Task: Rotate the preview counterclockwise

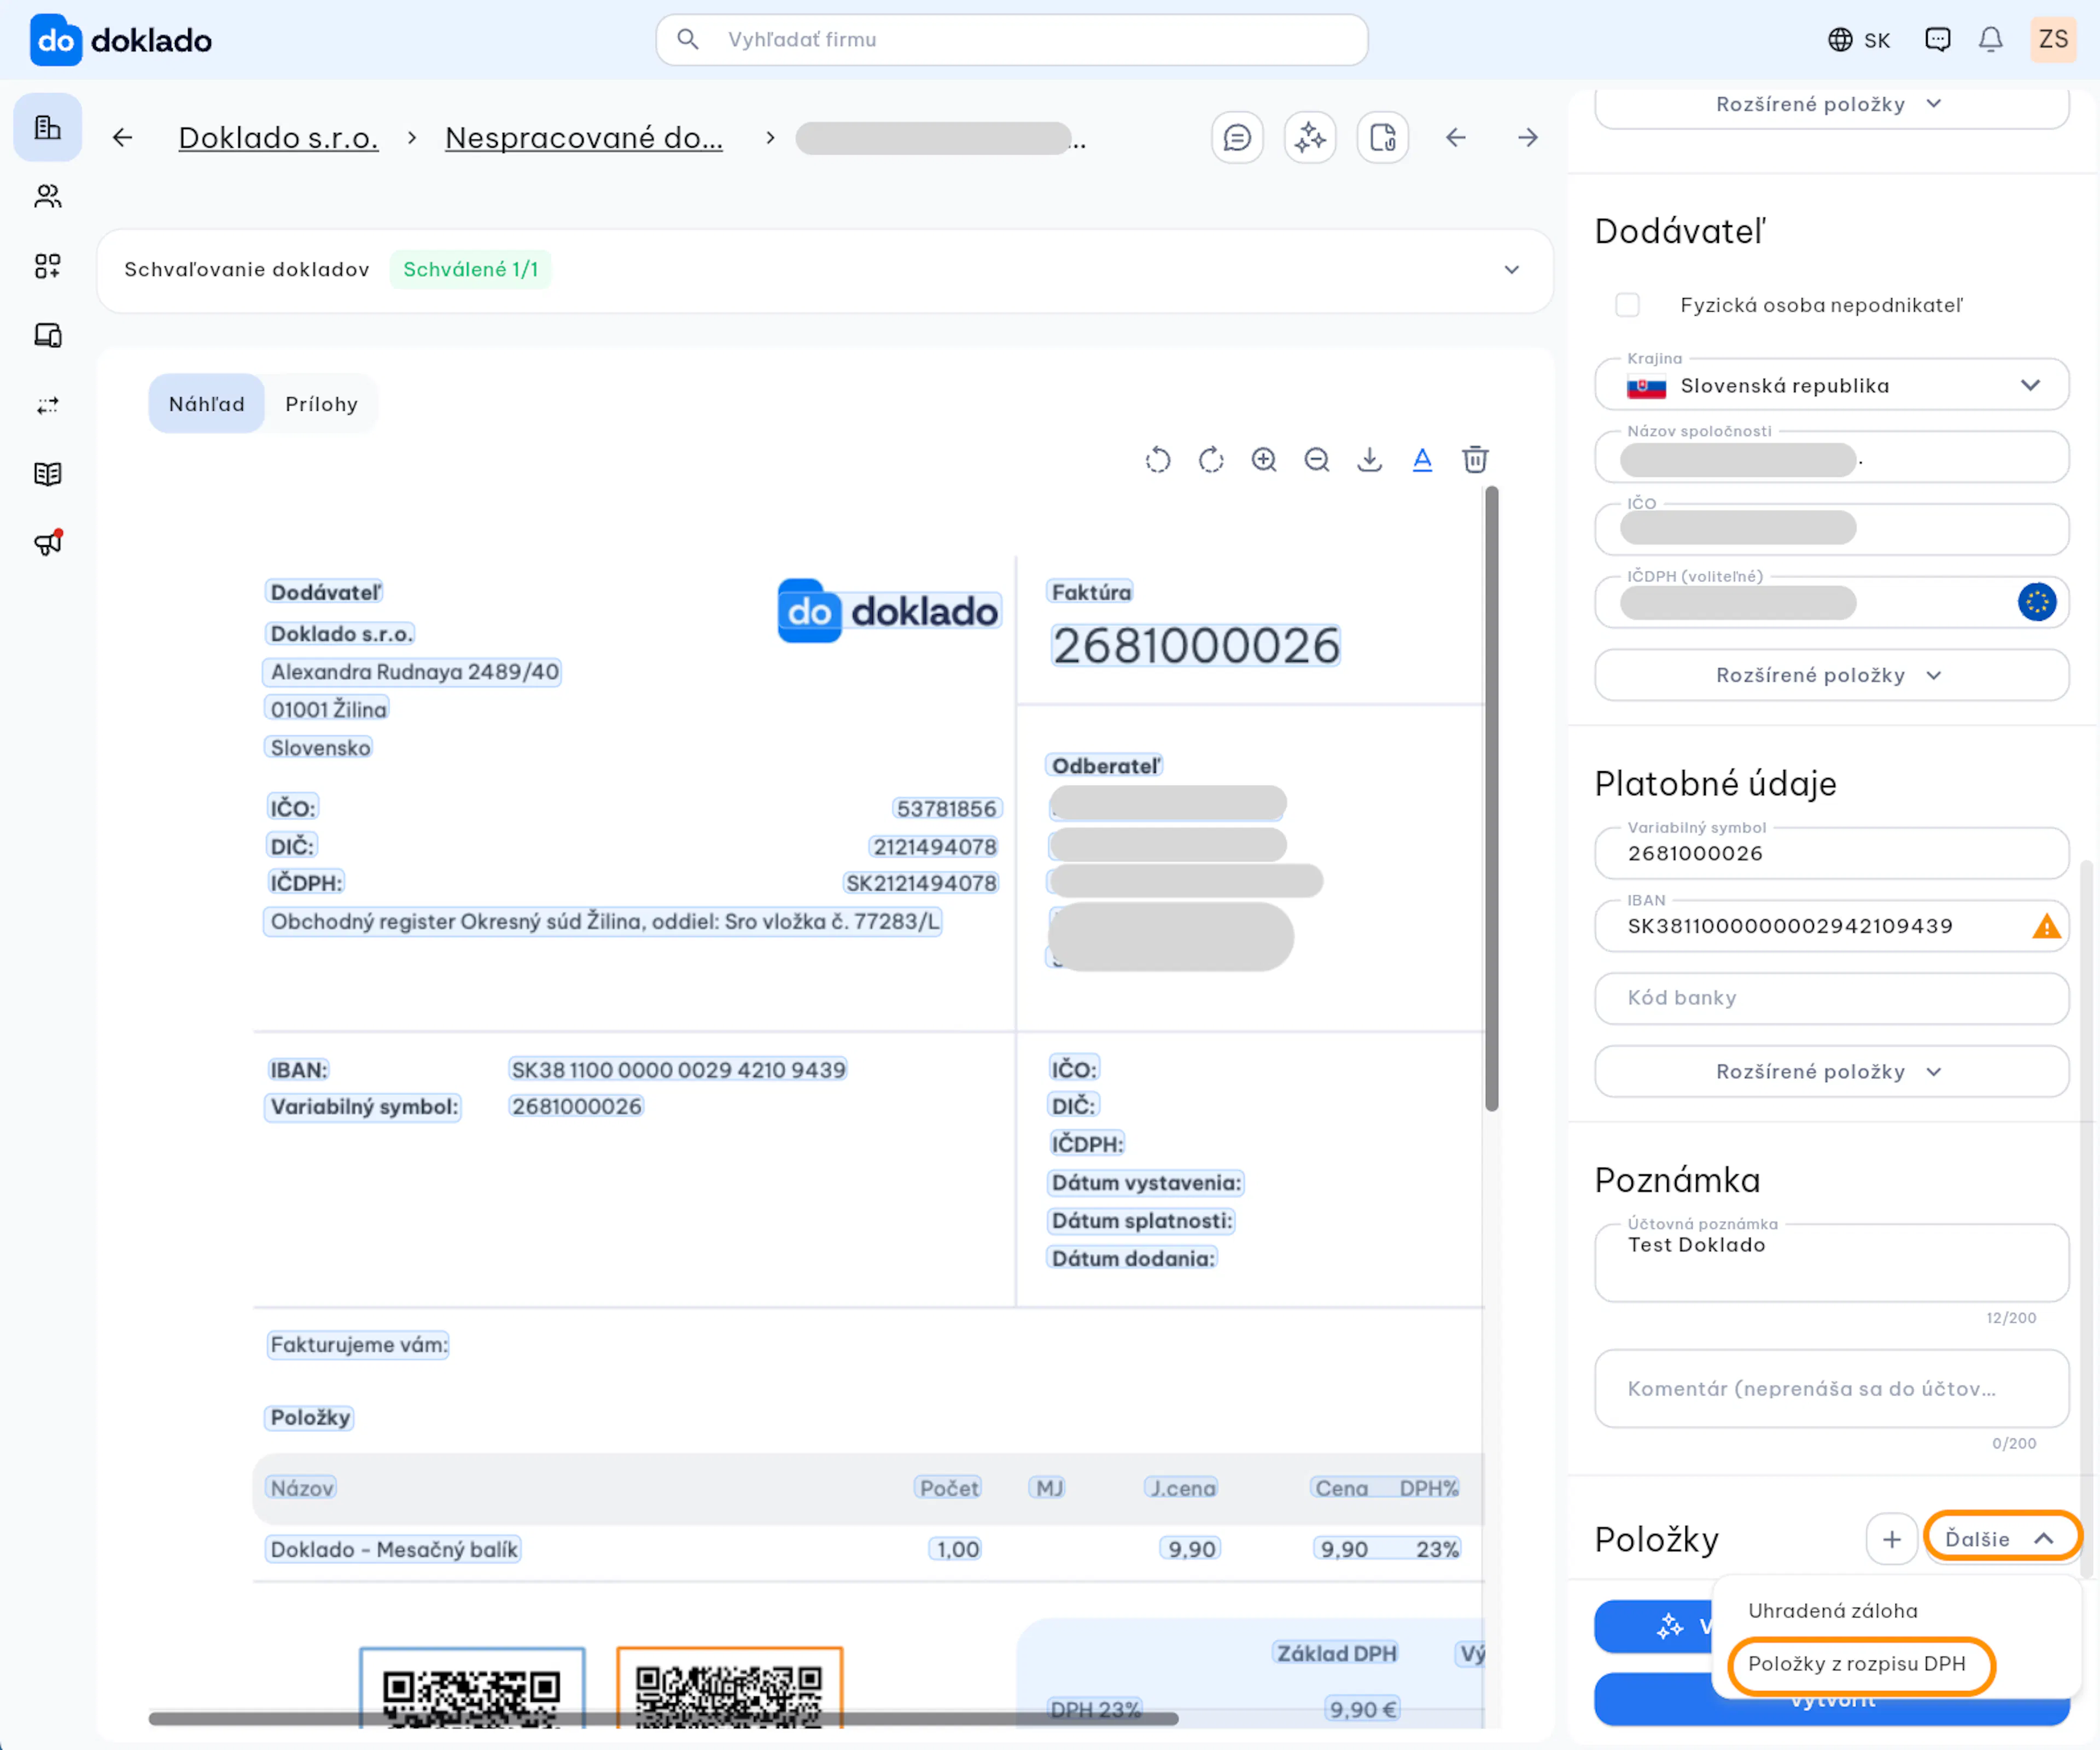Action: tap(1158, 460)
